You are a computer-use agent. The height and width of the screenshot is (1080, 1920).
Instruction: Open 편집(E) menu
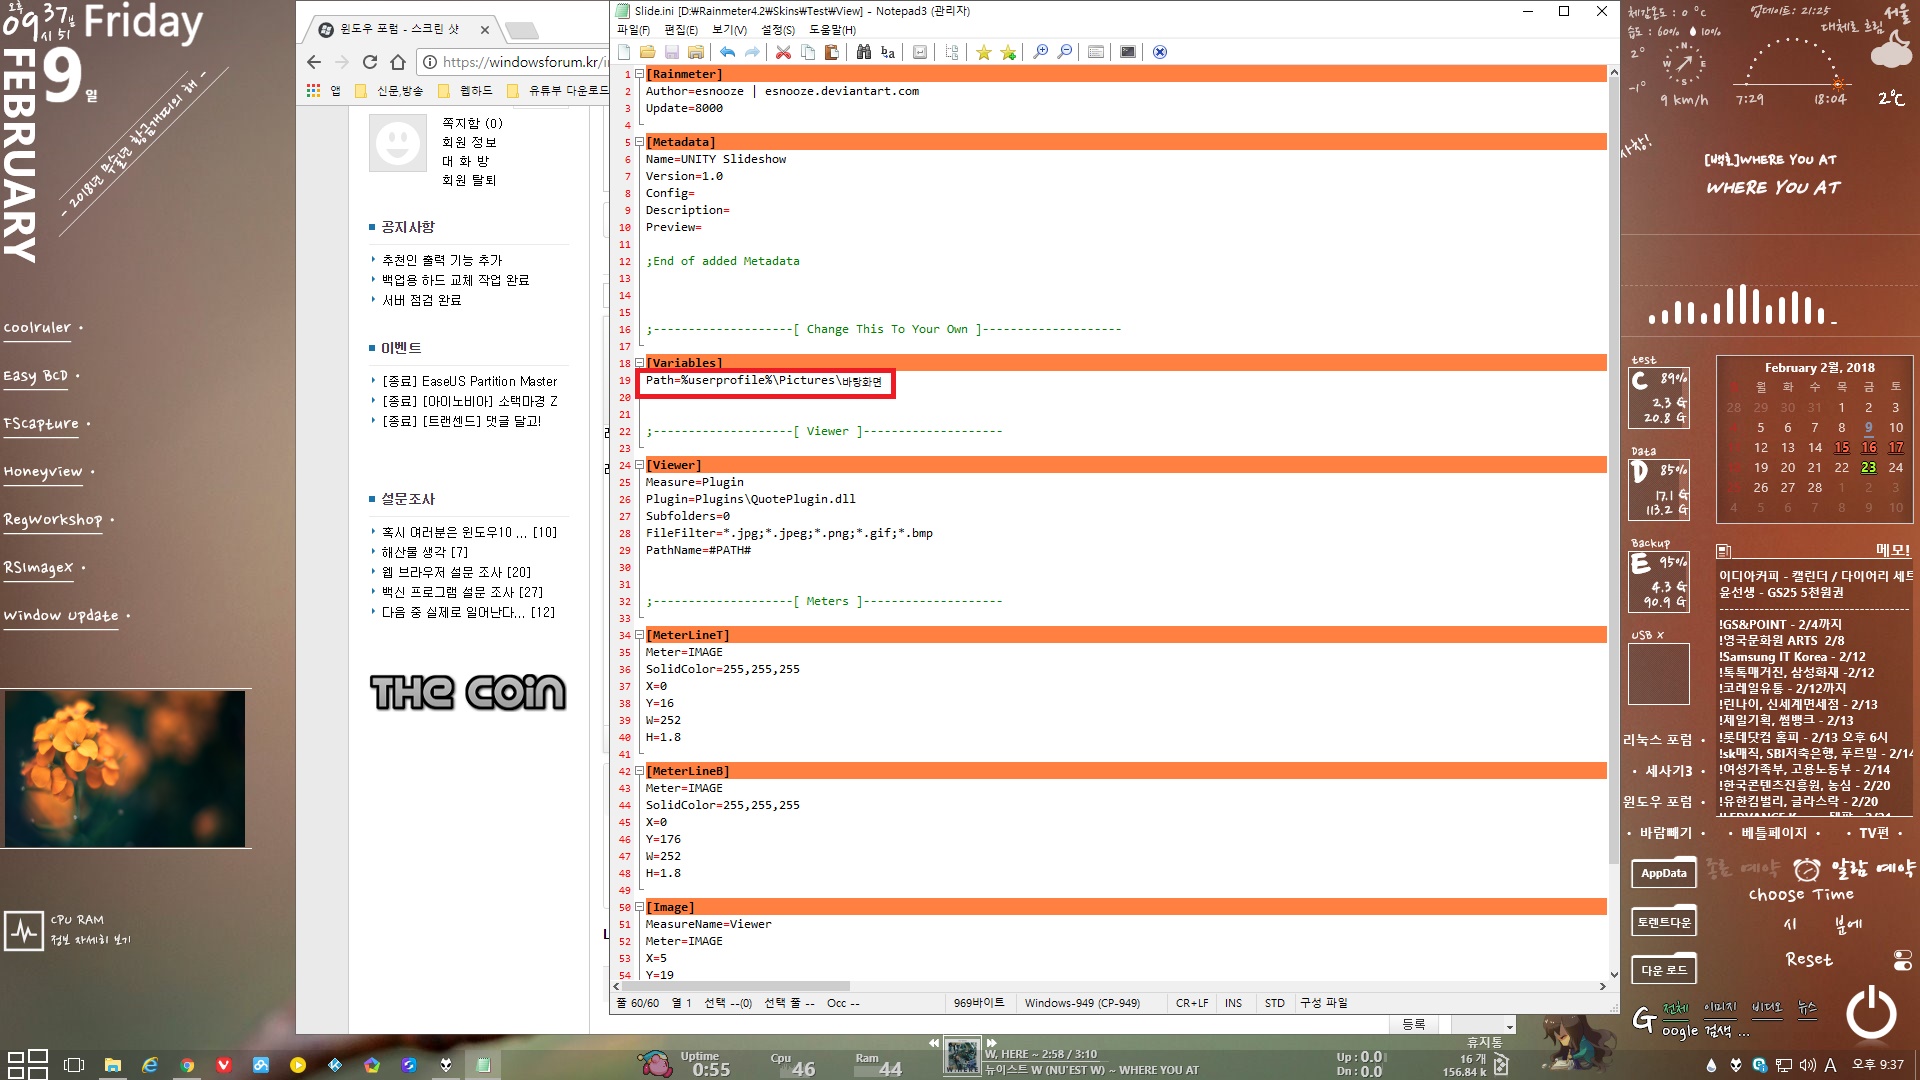[x=681, y=30]
